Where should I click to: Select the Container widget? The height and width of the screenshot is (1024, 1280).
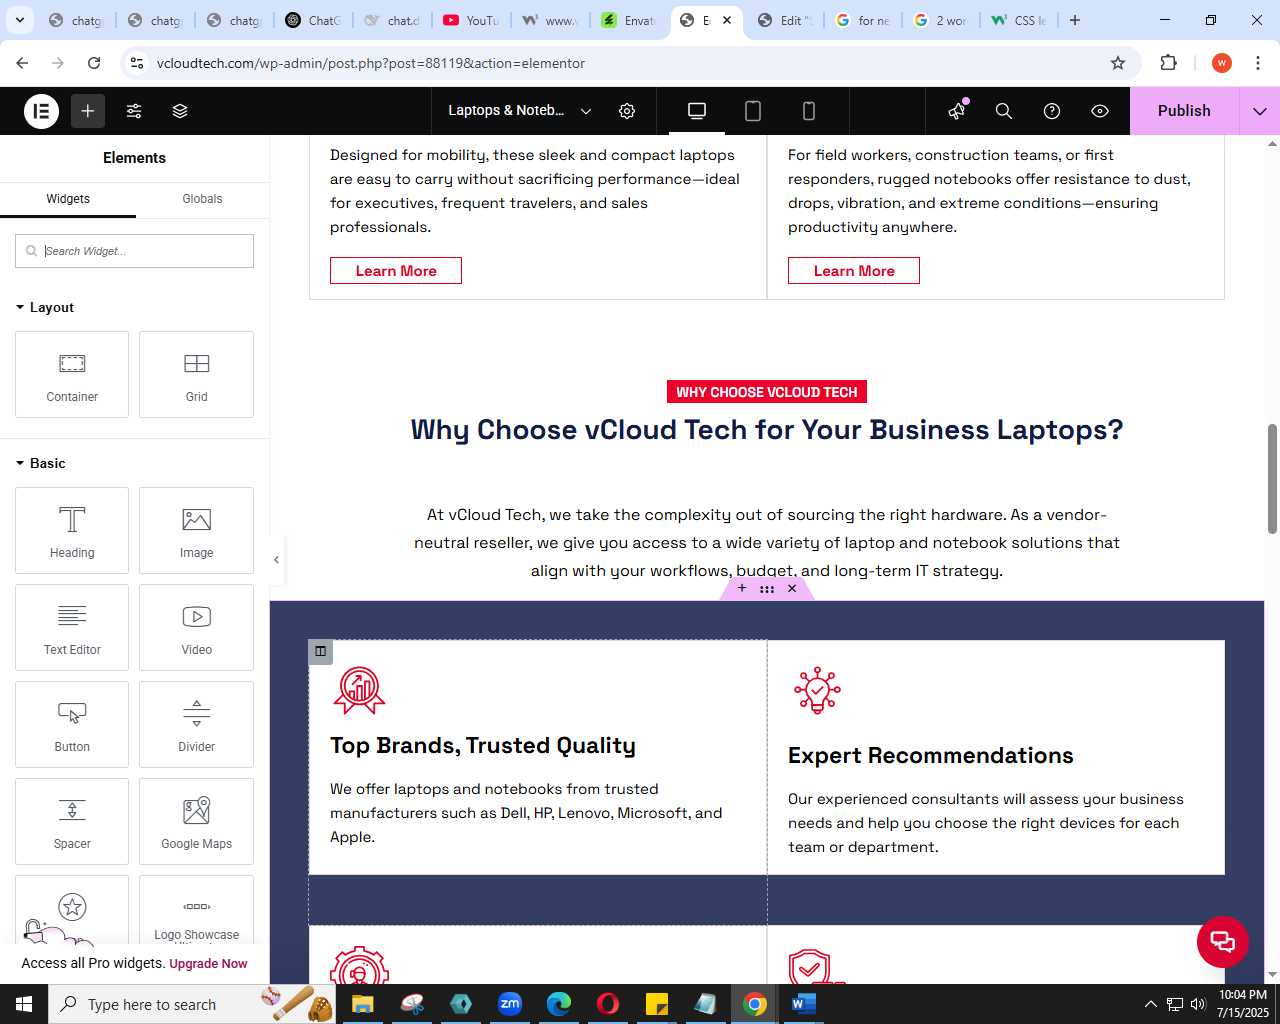pyautogui.click(x=72, y=374)
